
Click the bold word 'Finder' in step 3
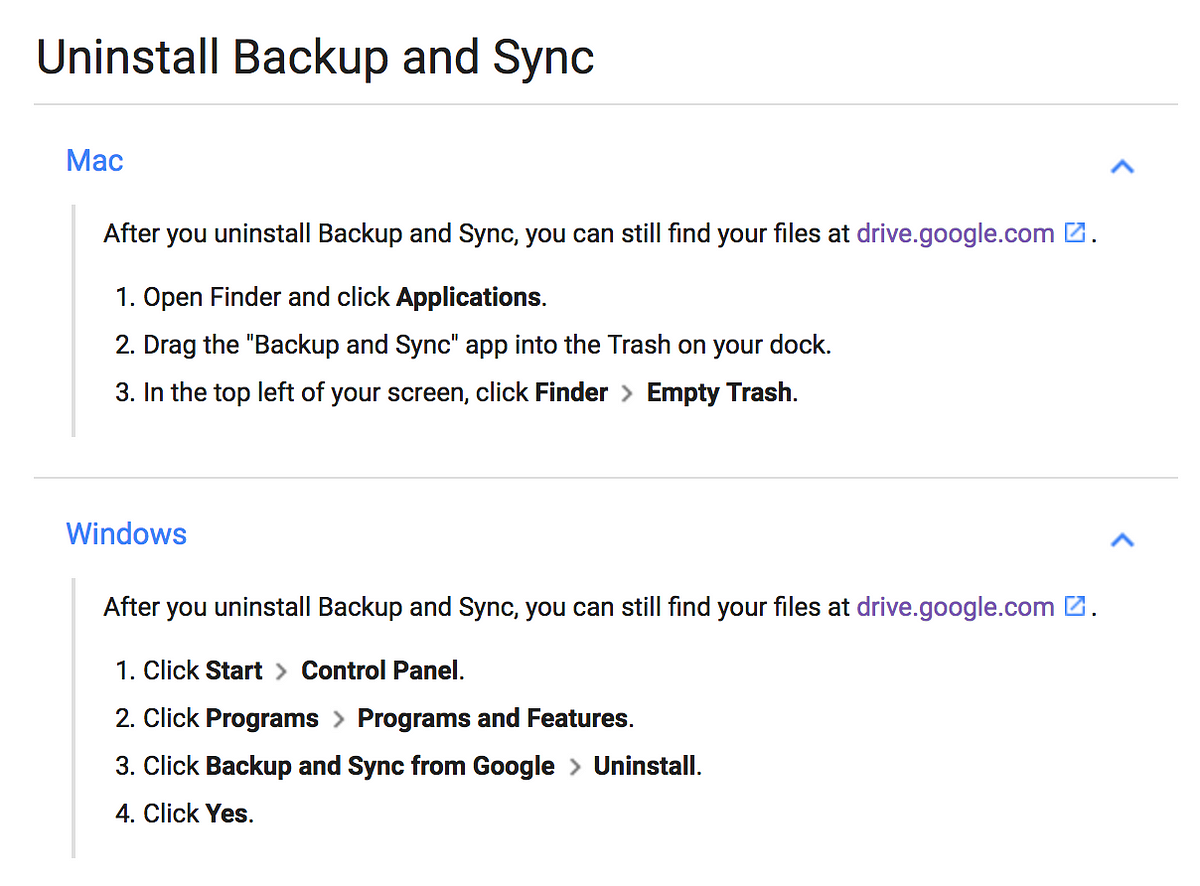coord(571,393)
